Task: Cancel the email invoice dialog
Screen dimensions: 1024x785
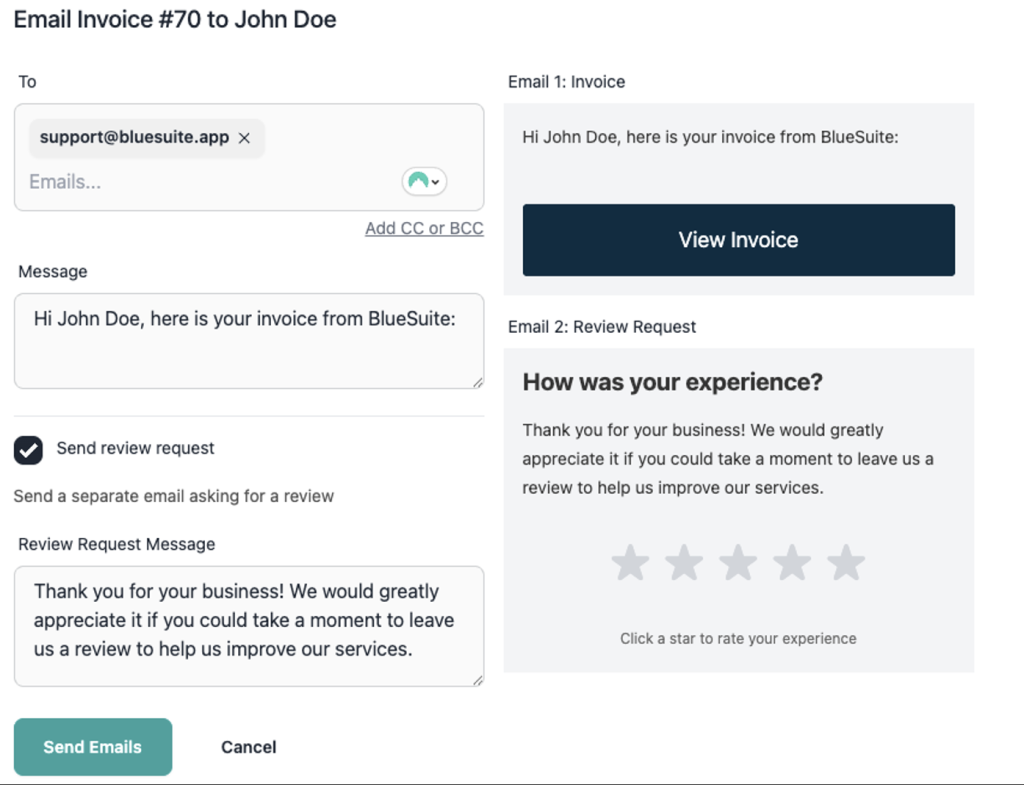Action: coord(248,747)
